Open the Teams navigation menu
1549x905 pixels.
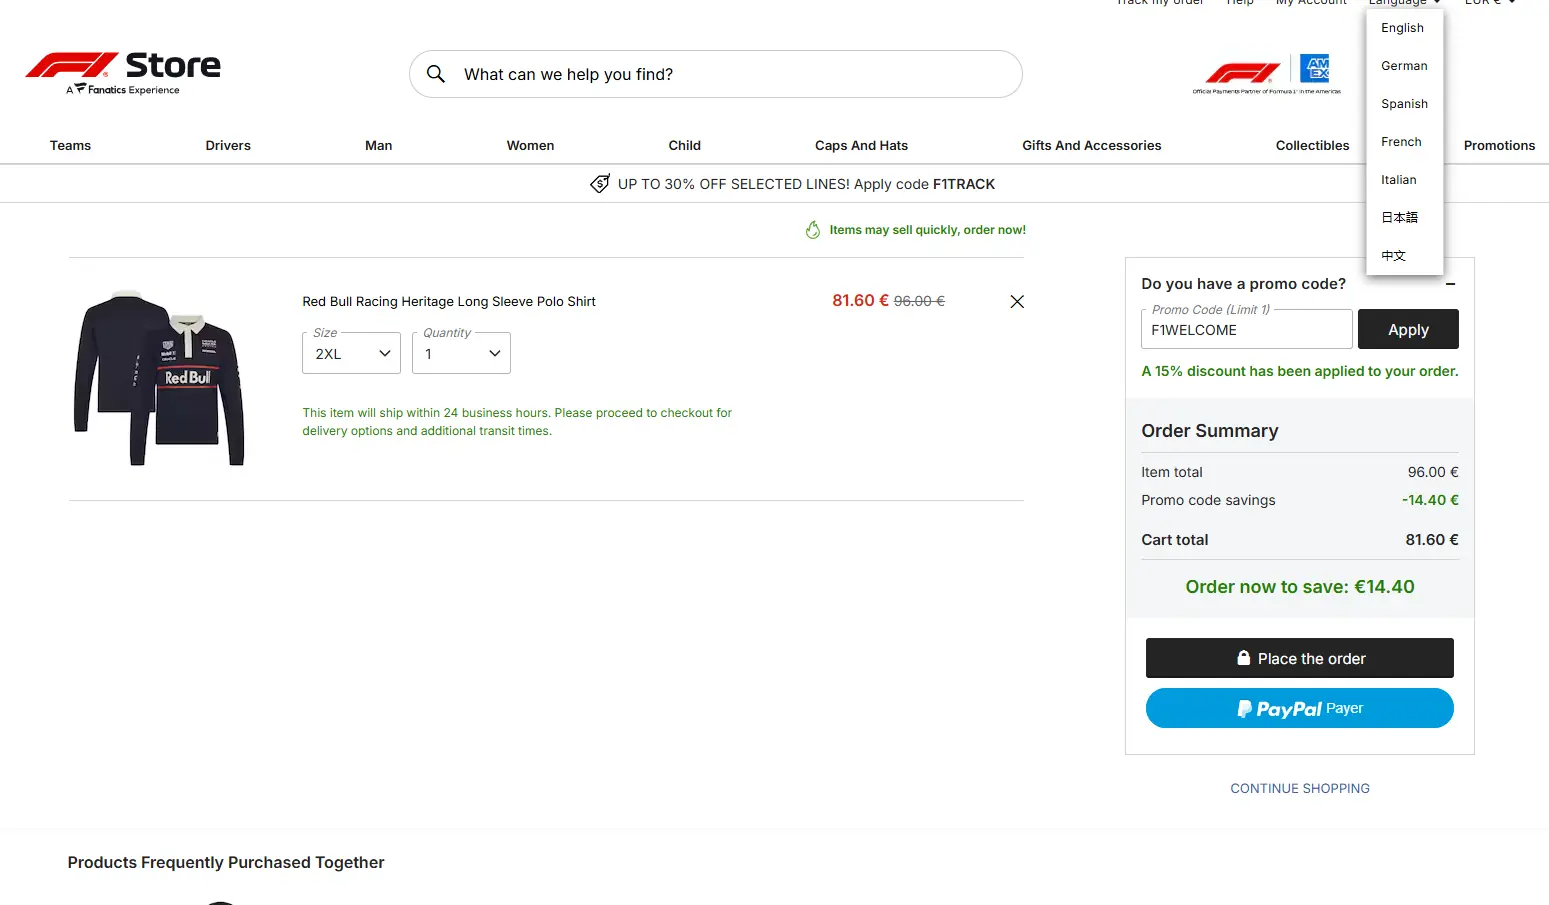(70, 146)
